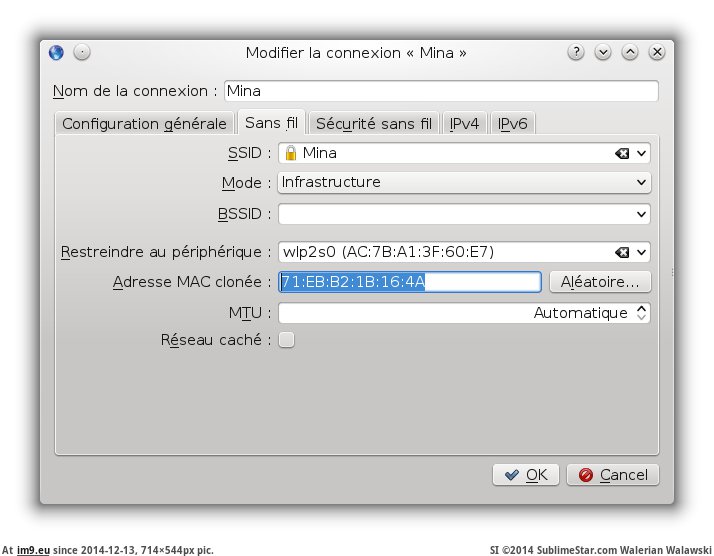Adjust the MTU spinner arrows

[x=641, y=313]
